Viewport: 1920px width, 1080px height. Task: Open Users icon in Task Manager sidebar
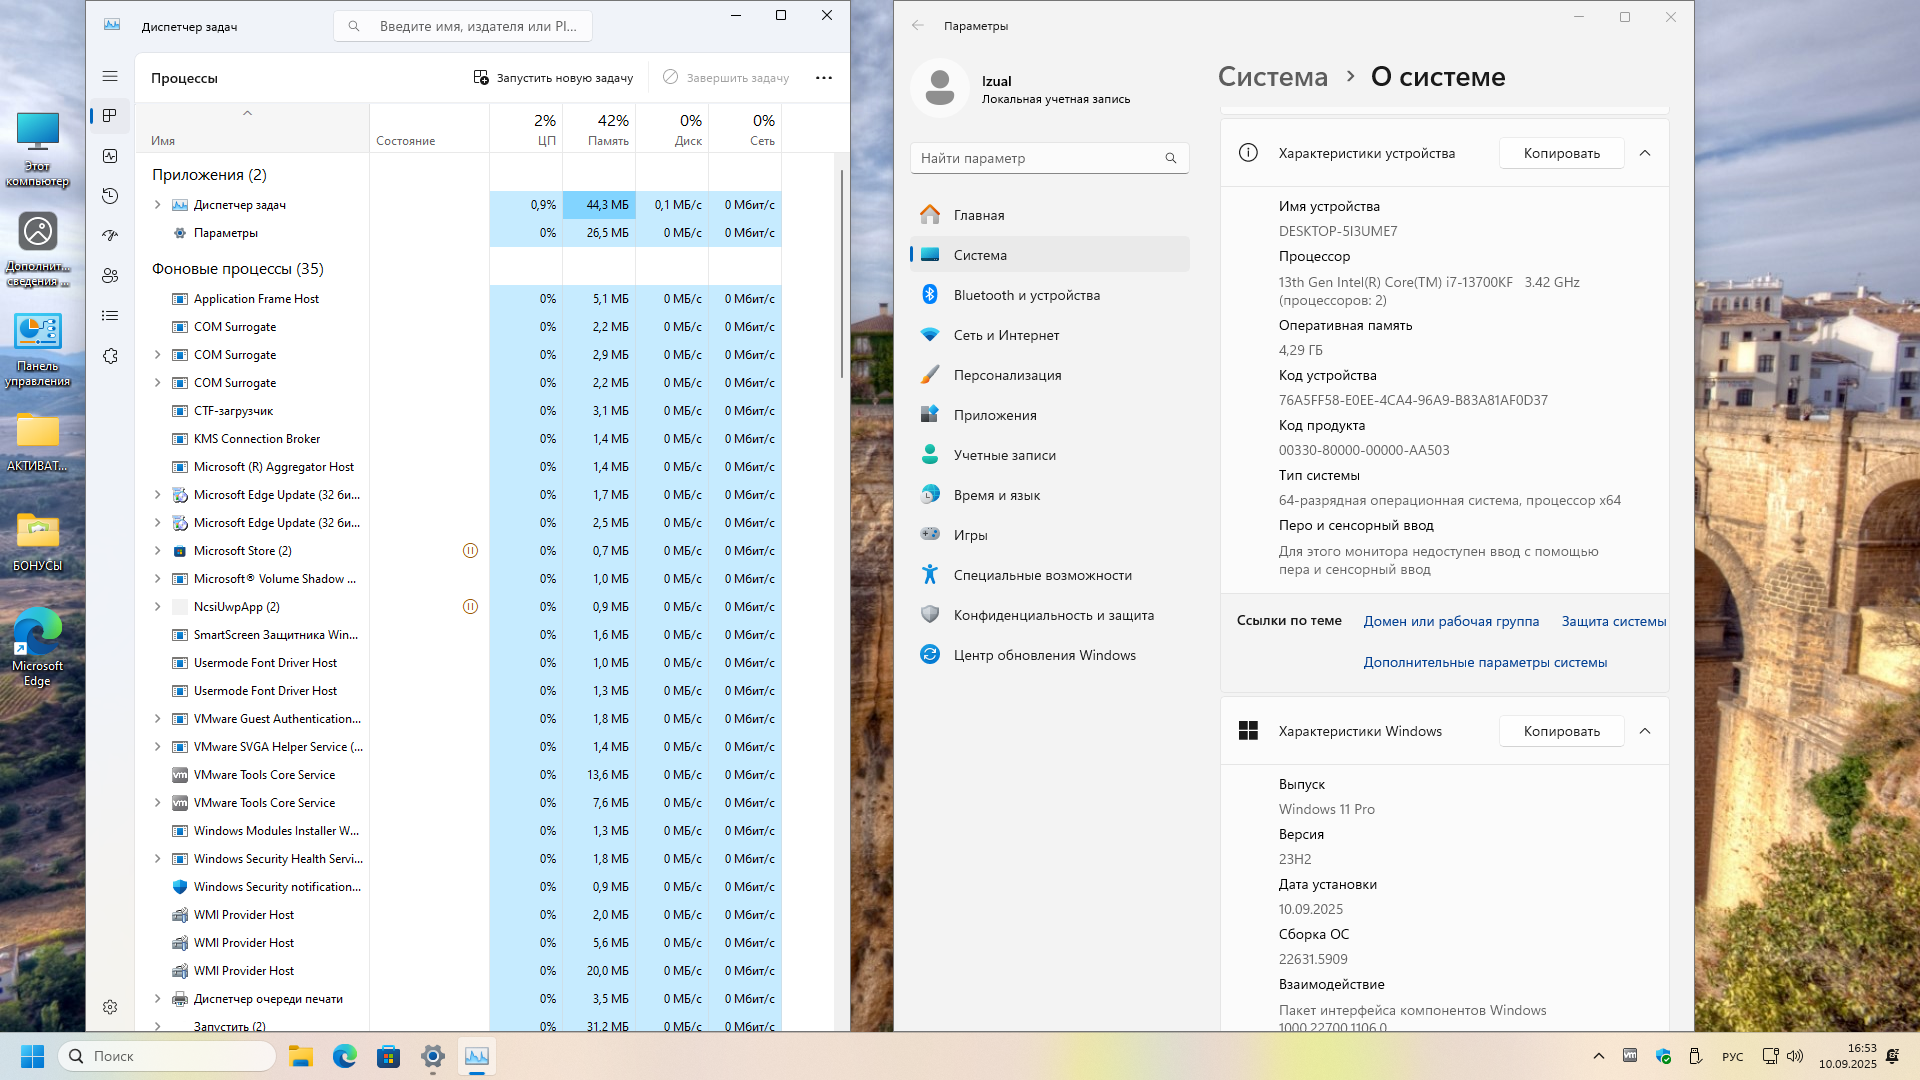[x=110, y=276]
